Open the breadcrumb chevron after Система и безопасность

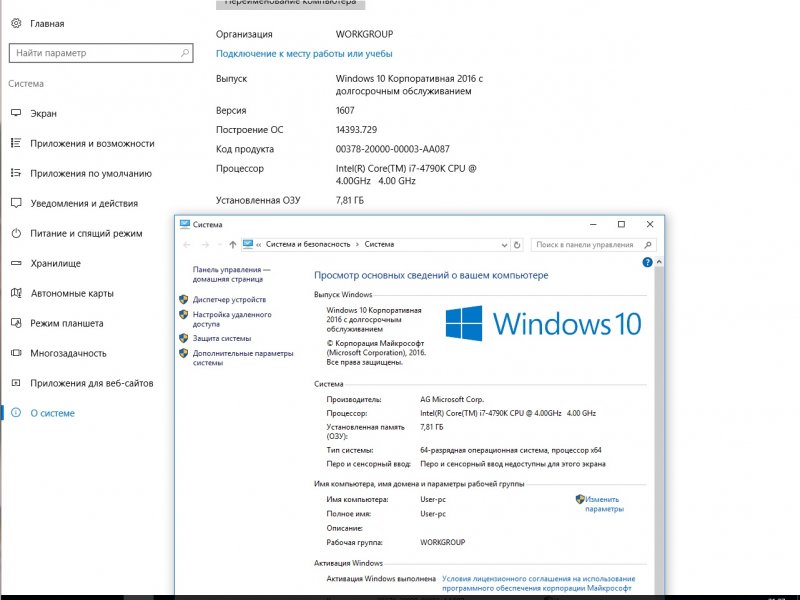point(357,244)
